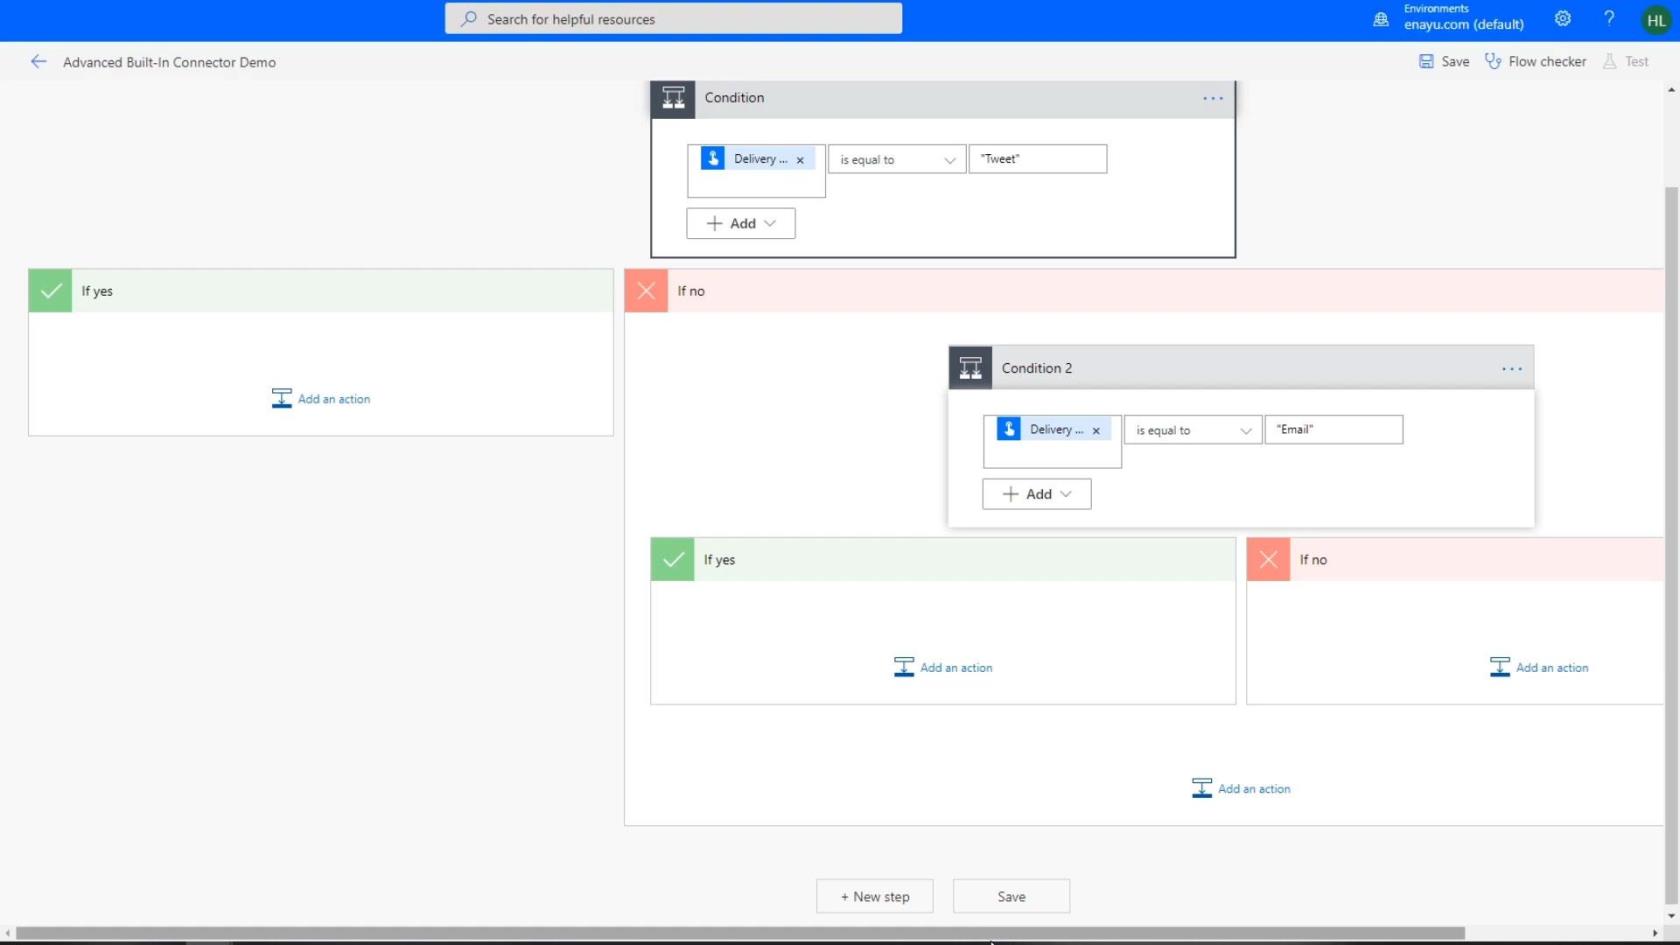Screen dimensions: 1680x945
Task: Open the Condition card ellipsis menu
Action: [x=1213, y=98]
